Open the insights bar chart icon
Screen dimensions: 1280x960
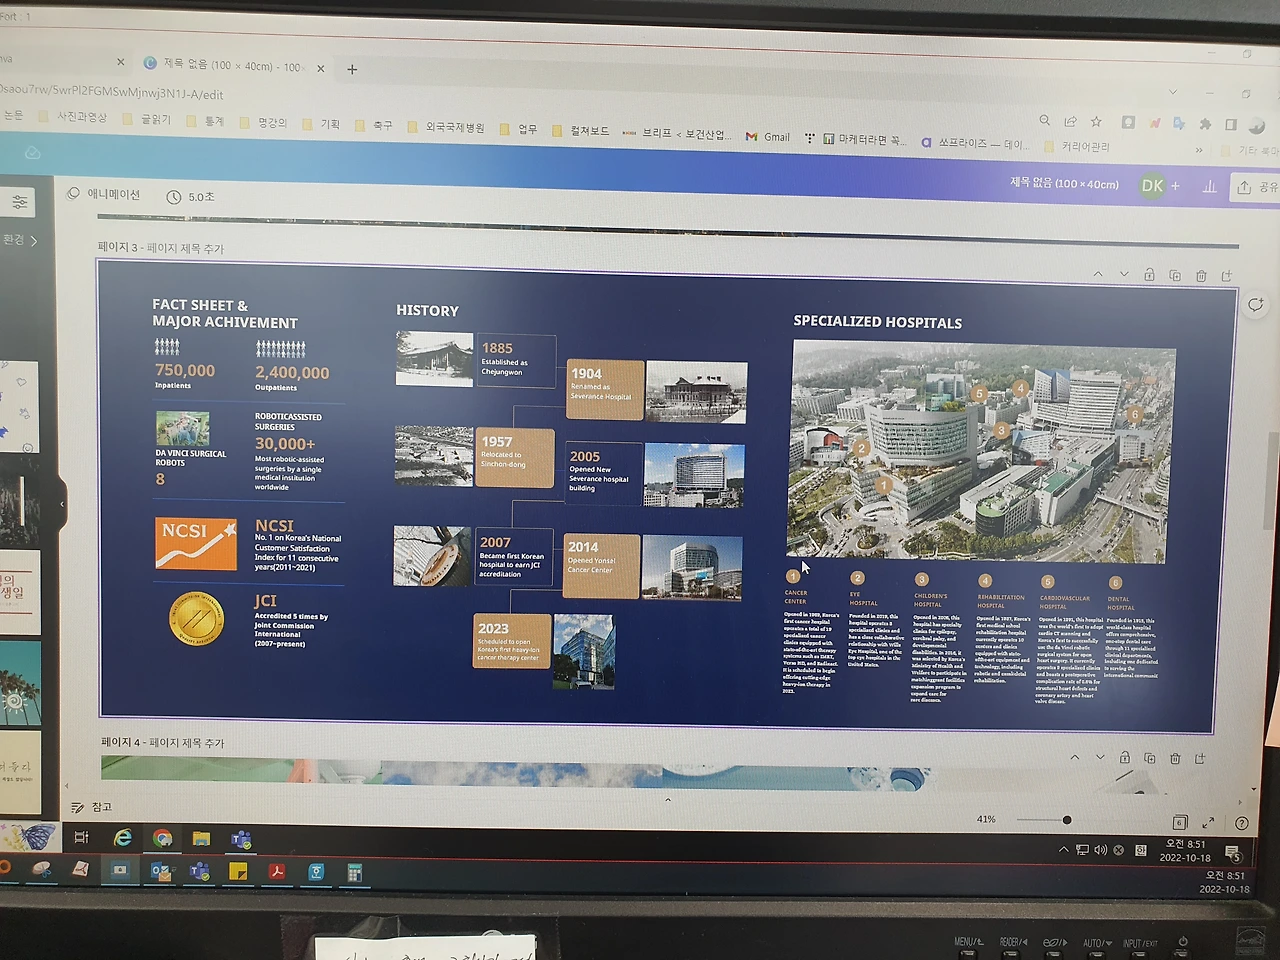pyautogui.click(x=1209, y=186)
